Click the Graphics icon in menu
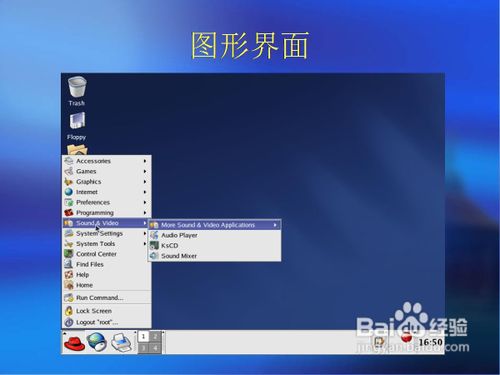This screenshot has height=375, width=500. (69, 182)
